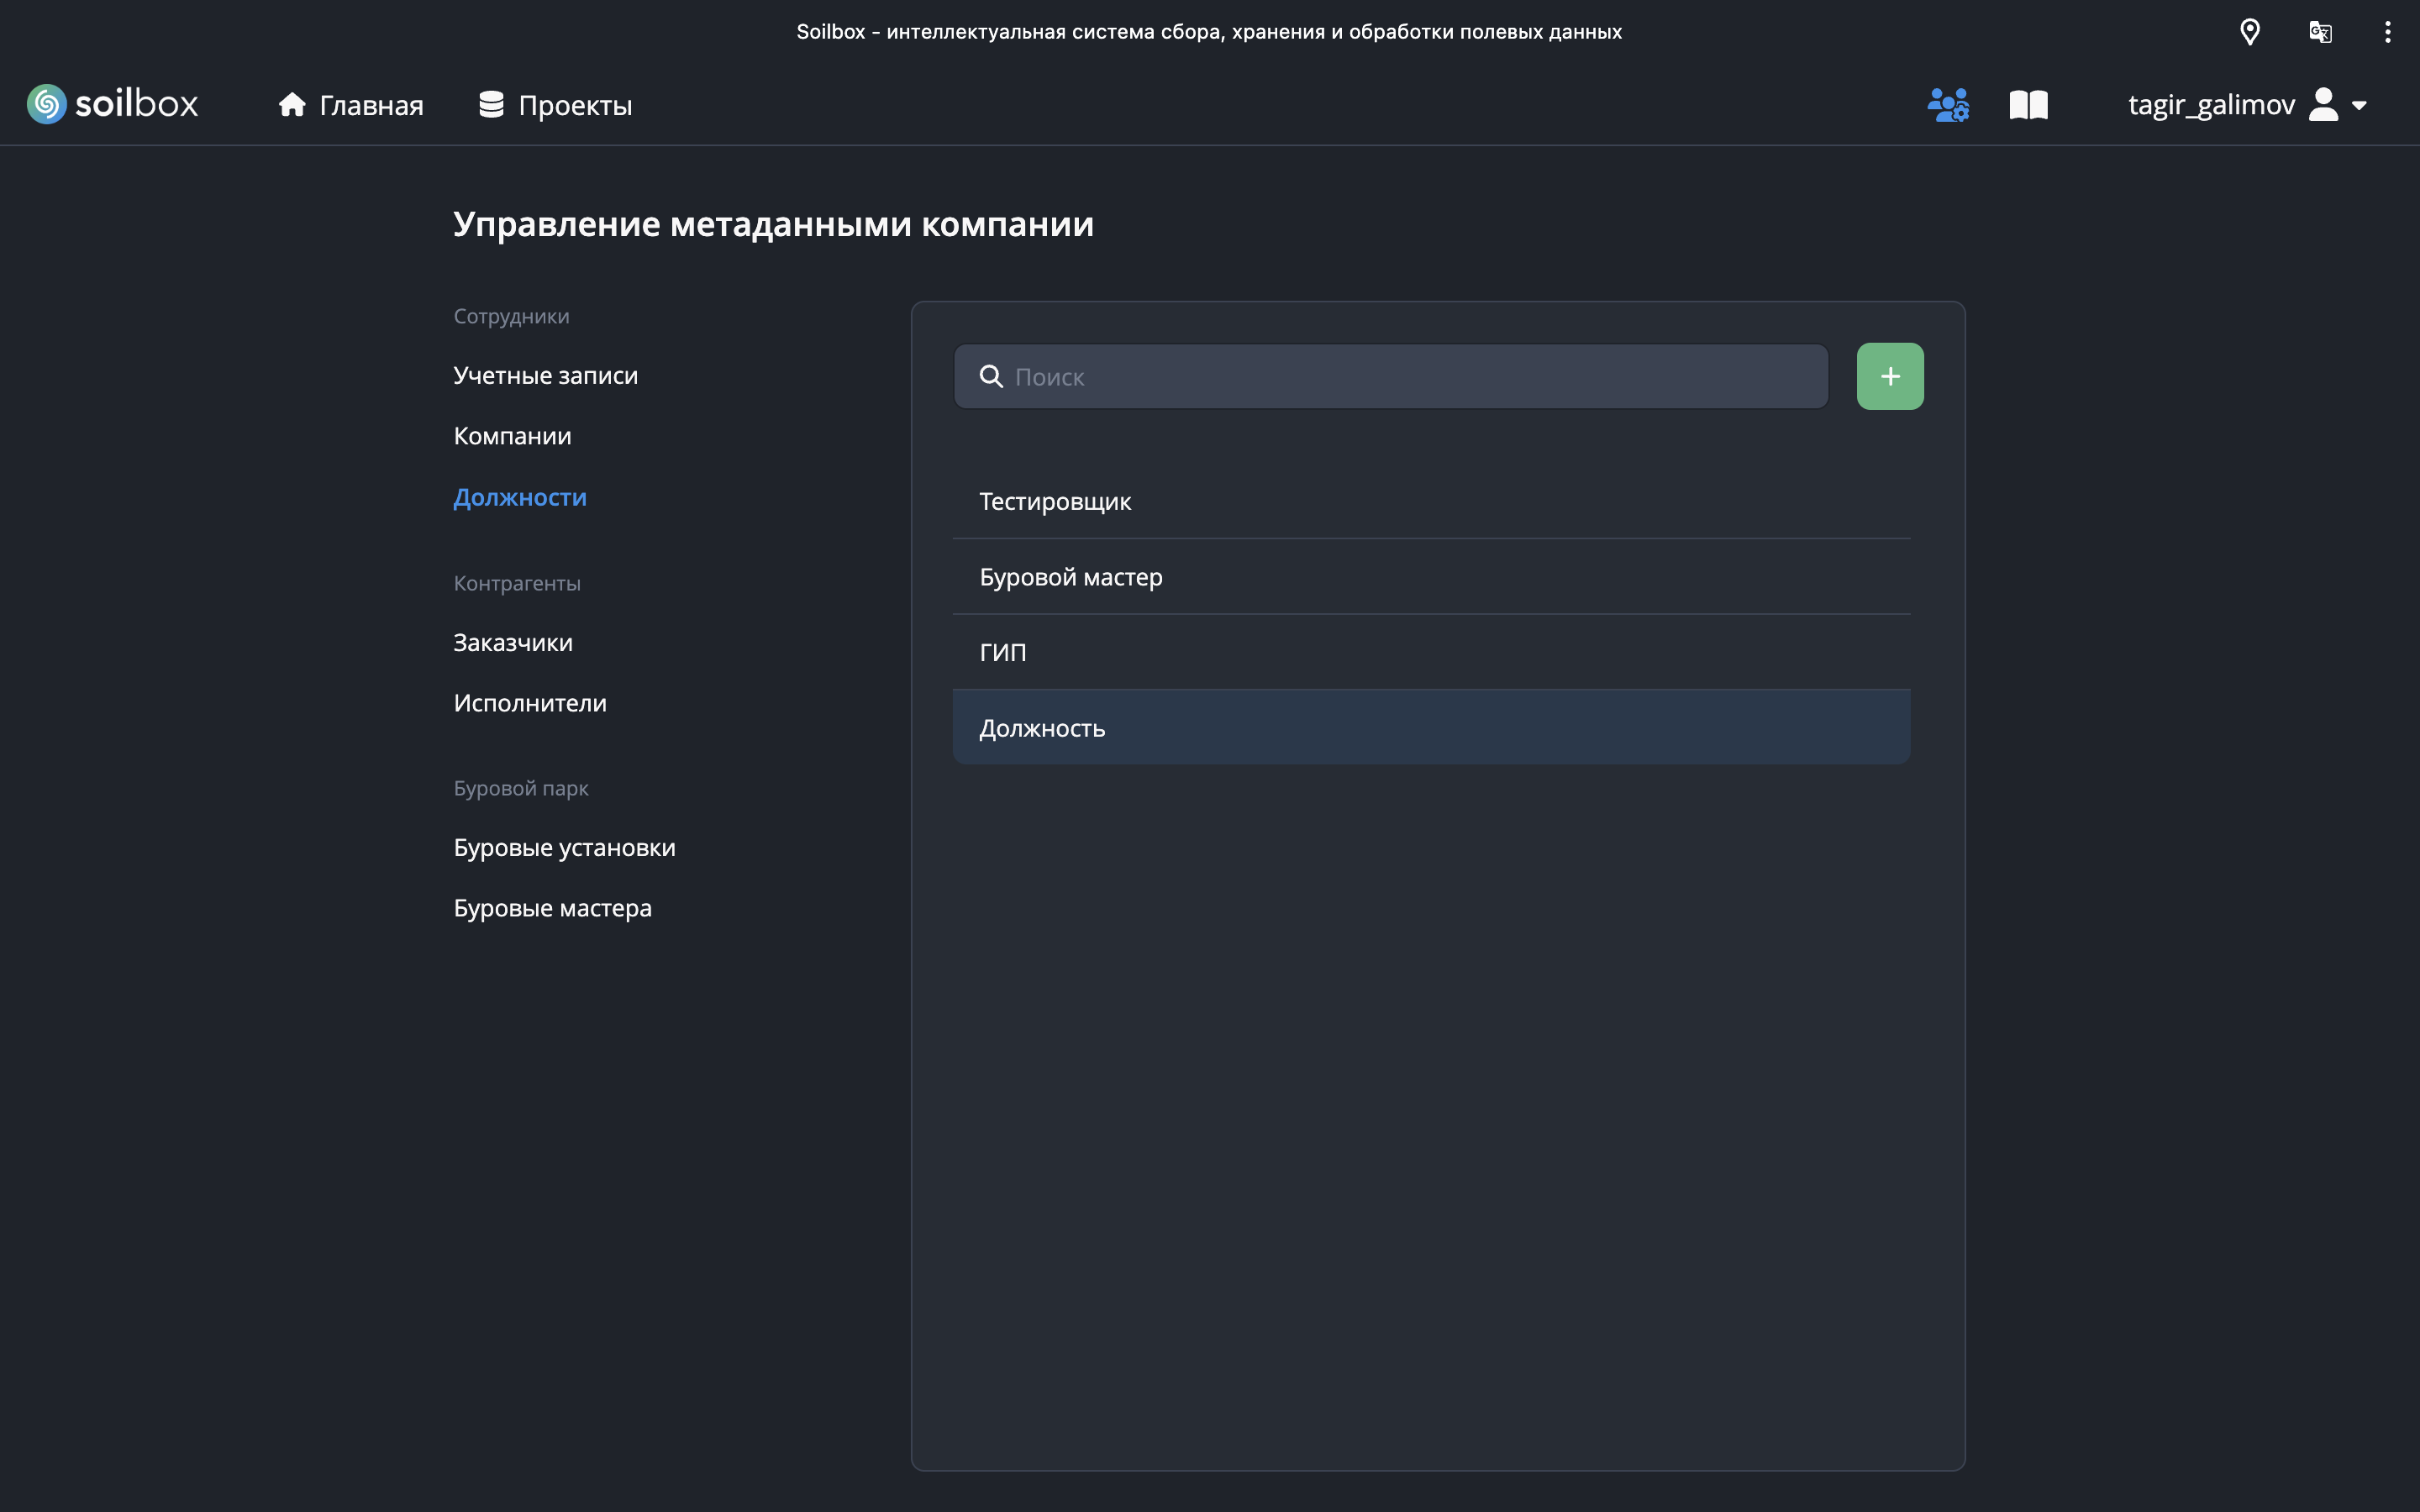Open Исполнители list
2420x1512 pixels.
pos(530,703)
